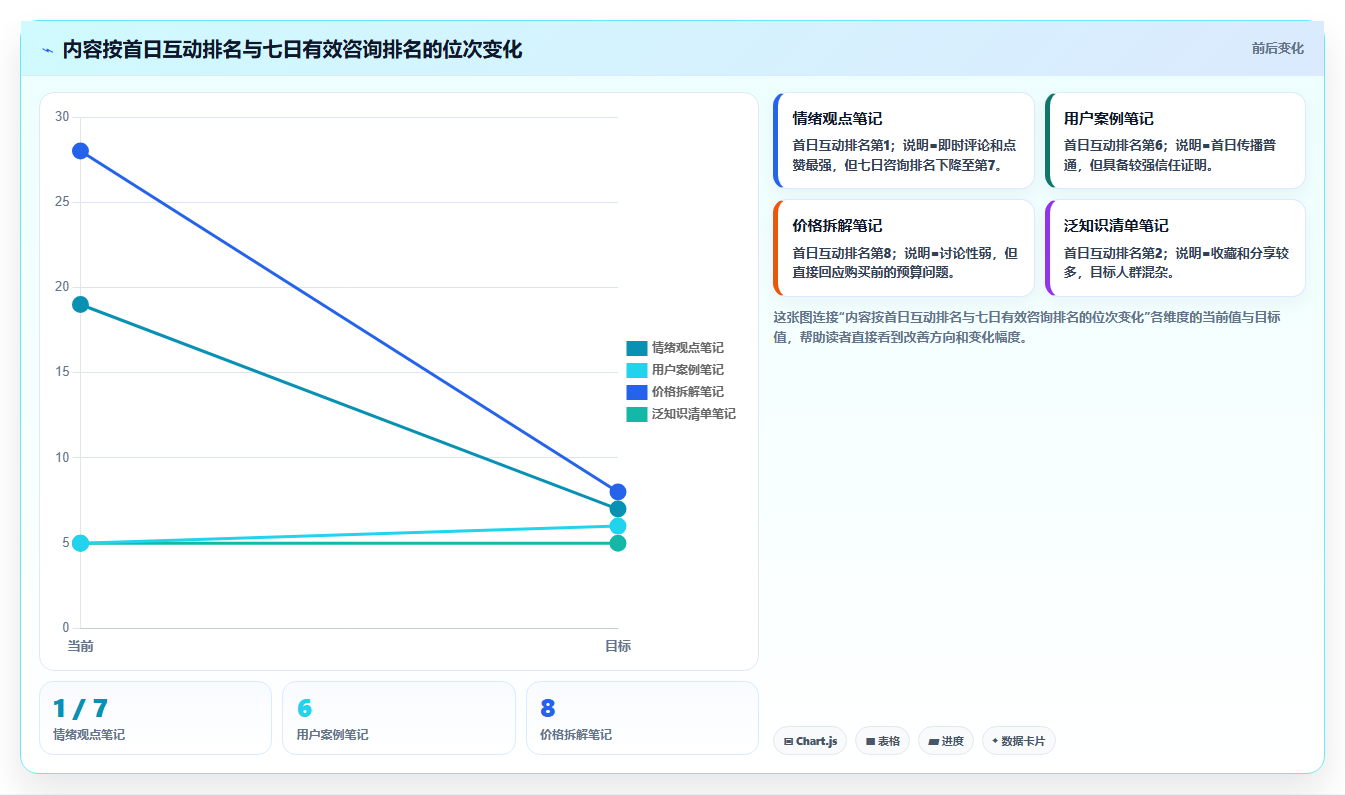
Task: Click the 当前 x-axis label
Action: 80,646
